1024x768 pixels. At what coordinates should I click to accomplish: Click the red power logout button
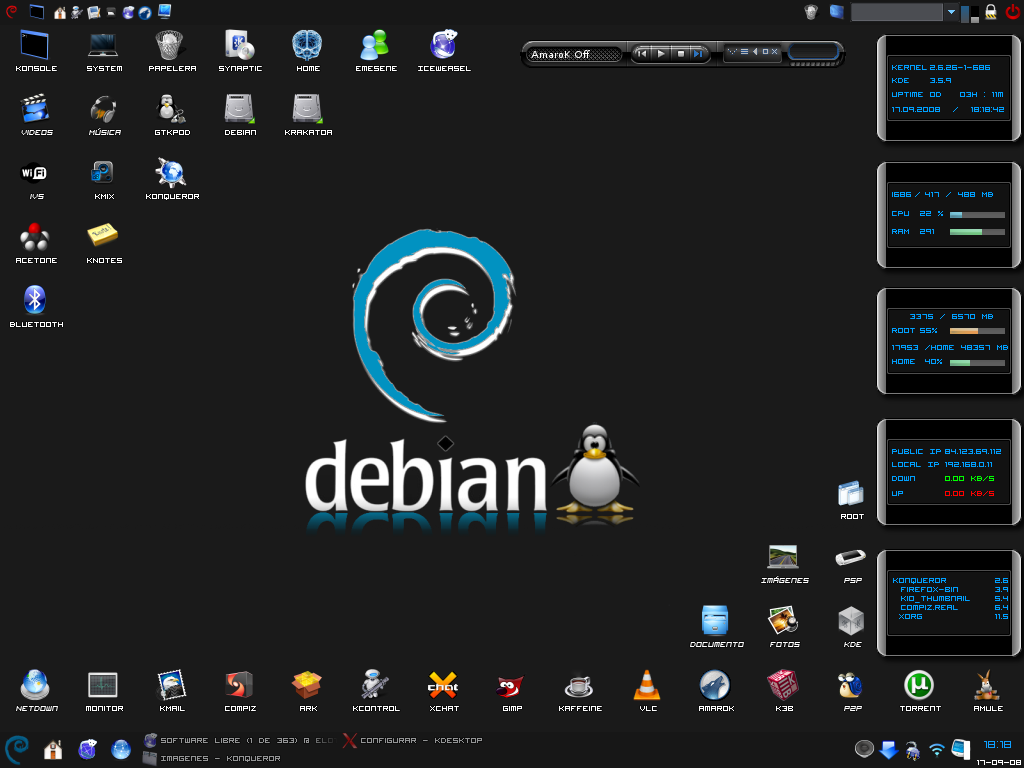1012,11
